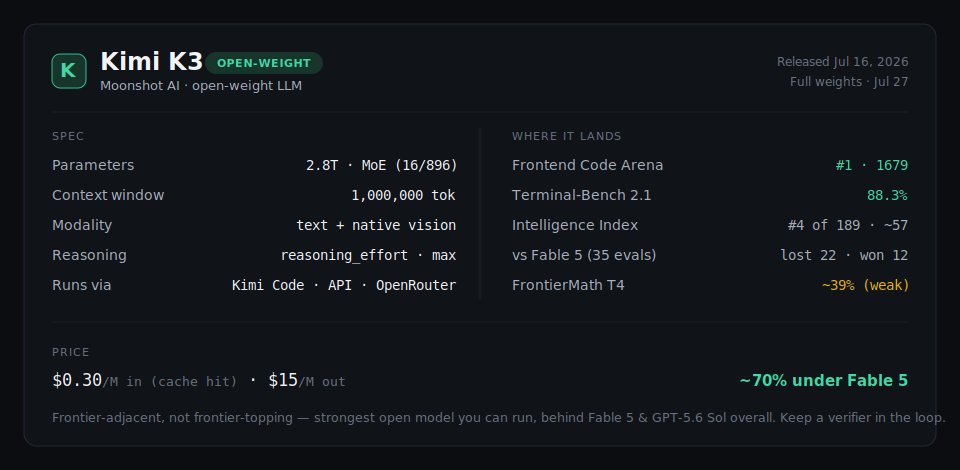This screenshot has width=960, height=470.
Task: Click the green K logo icon
Action: coord(69,71)
